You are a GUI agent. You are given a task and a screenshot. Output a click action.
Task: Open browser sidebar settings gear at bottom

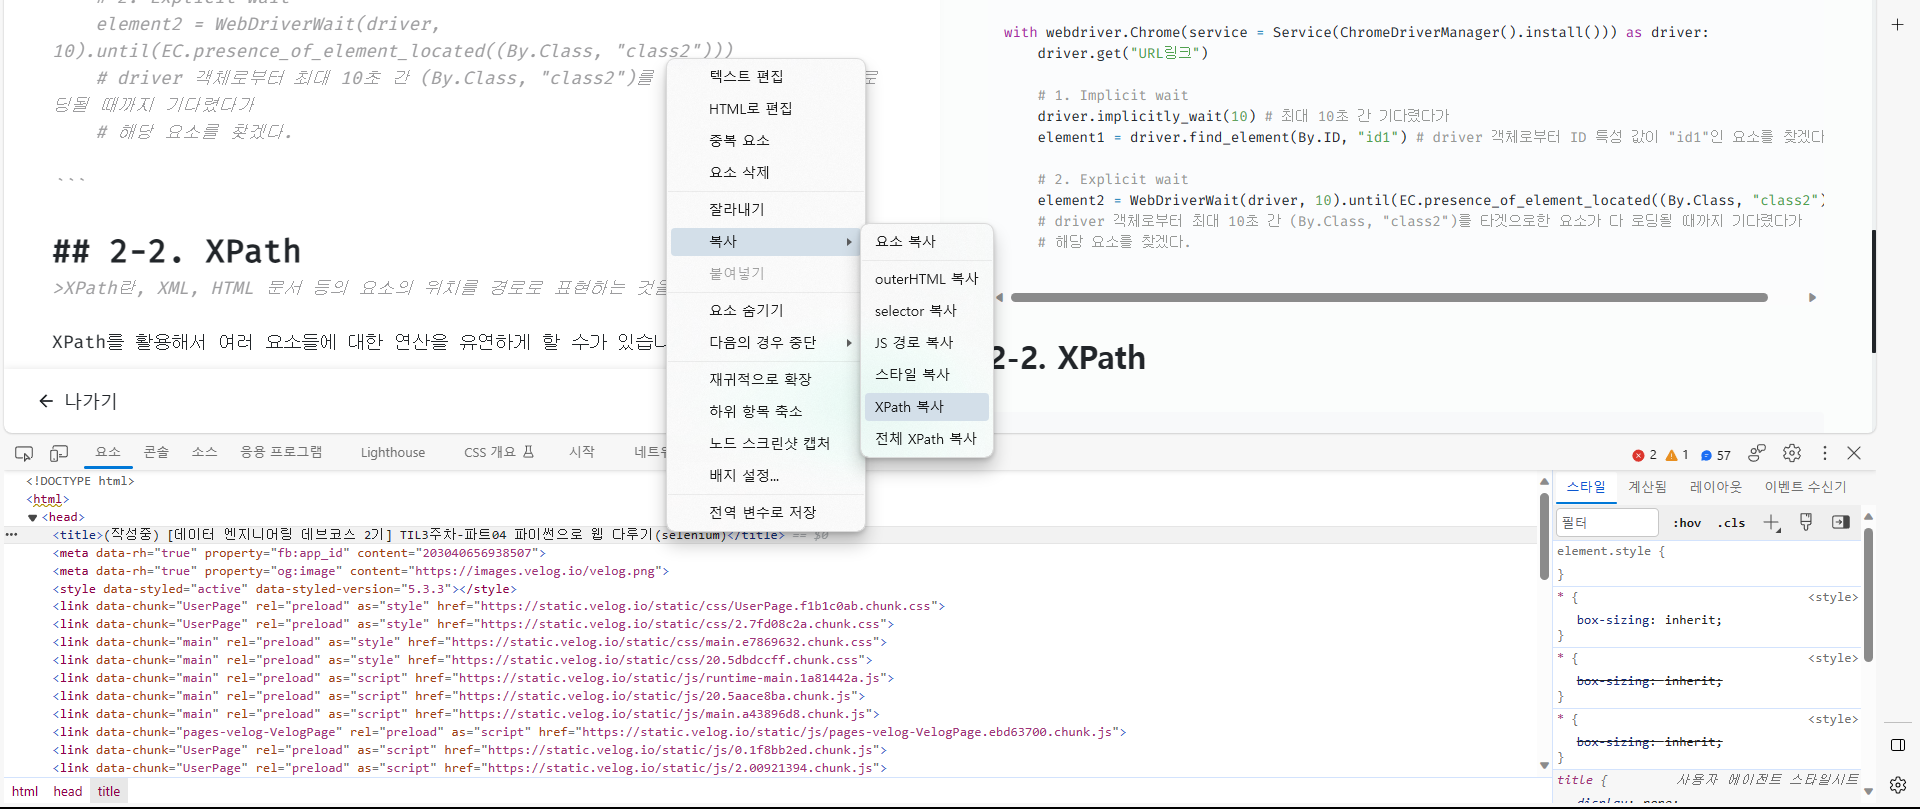click(x=1898, y=785)
